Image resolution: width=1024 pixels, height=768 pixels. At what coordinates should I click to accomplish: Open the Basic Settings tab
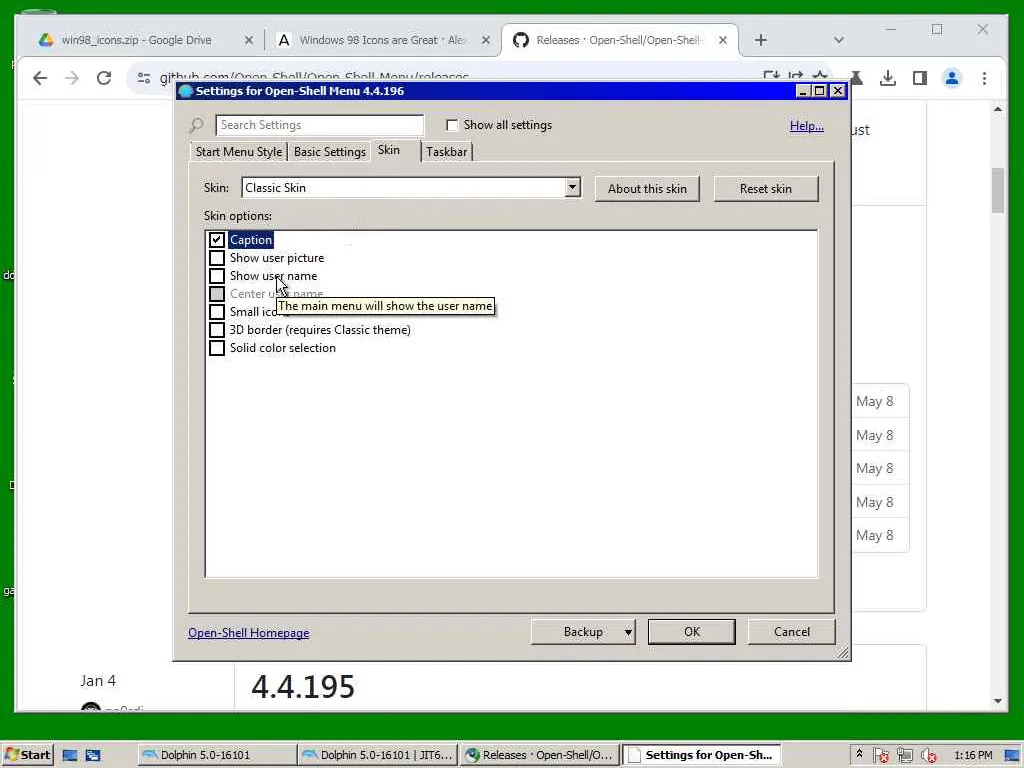point(329,152)
